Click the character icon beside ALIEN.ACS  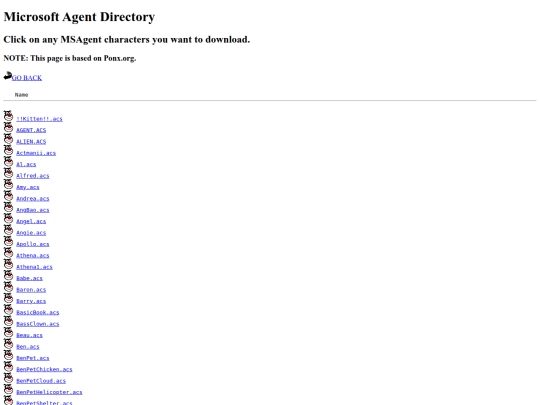click(x=8, y=139)
